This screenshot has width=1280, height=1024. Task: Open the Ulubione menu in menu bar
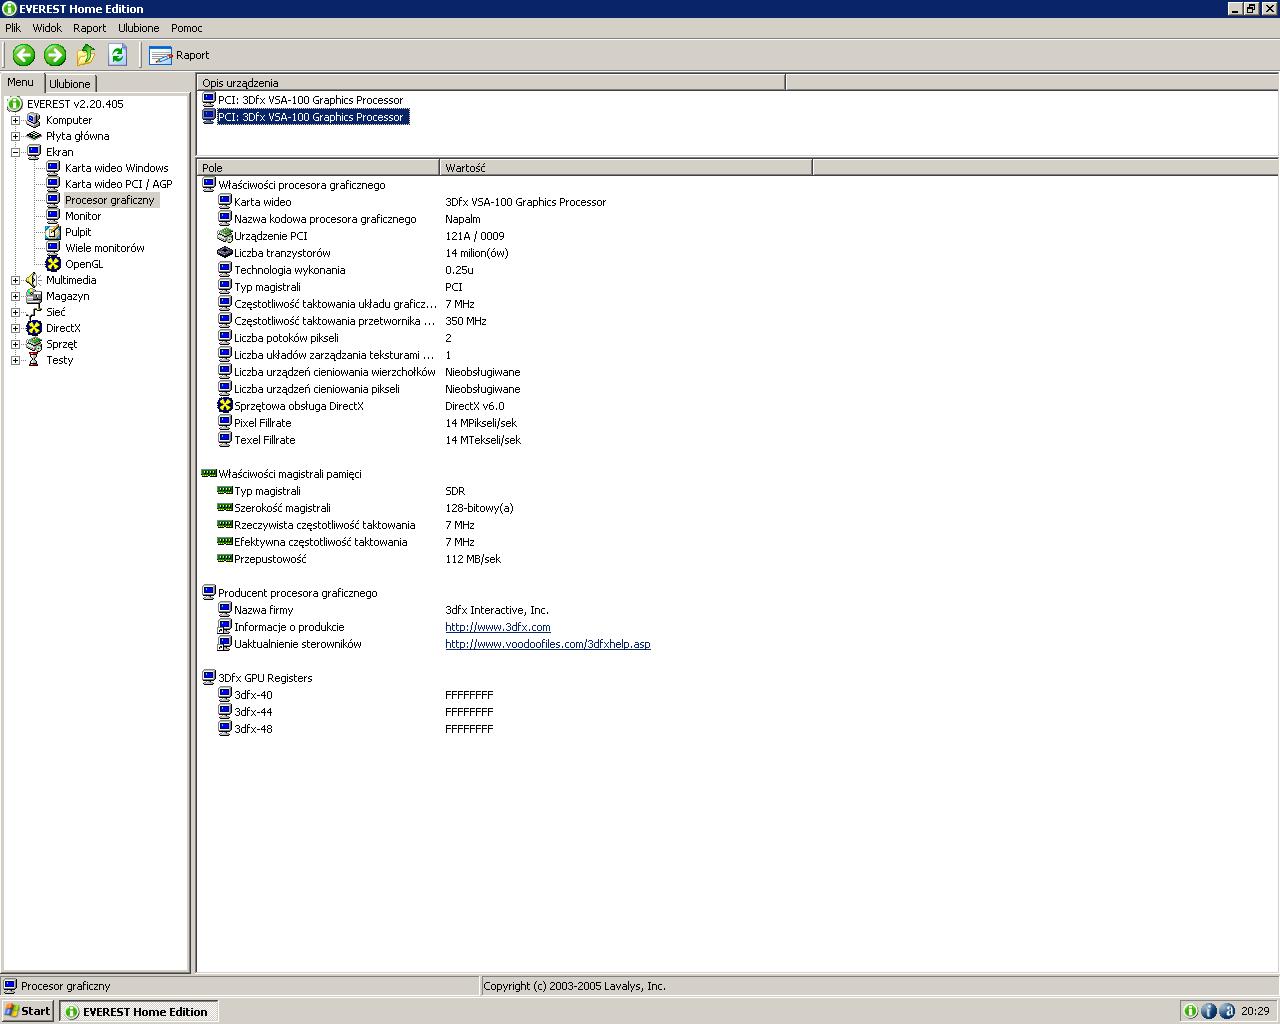(x=138, y=28)
